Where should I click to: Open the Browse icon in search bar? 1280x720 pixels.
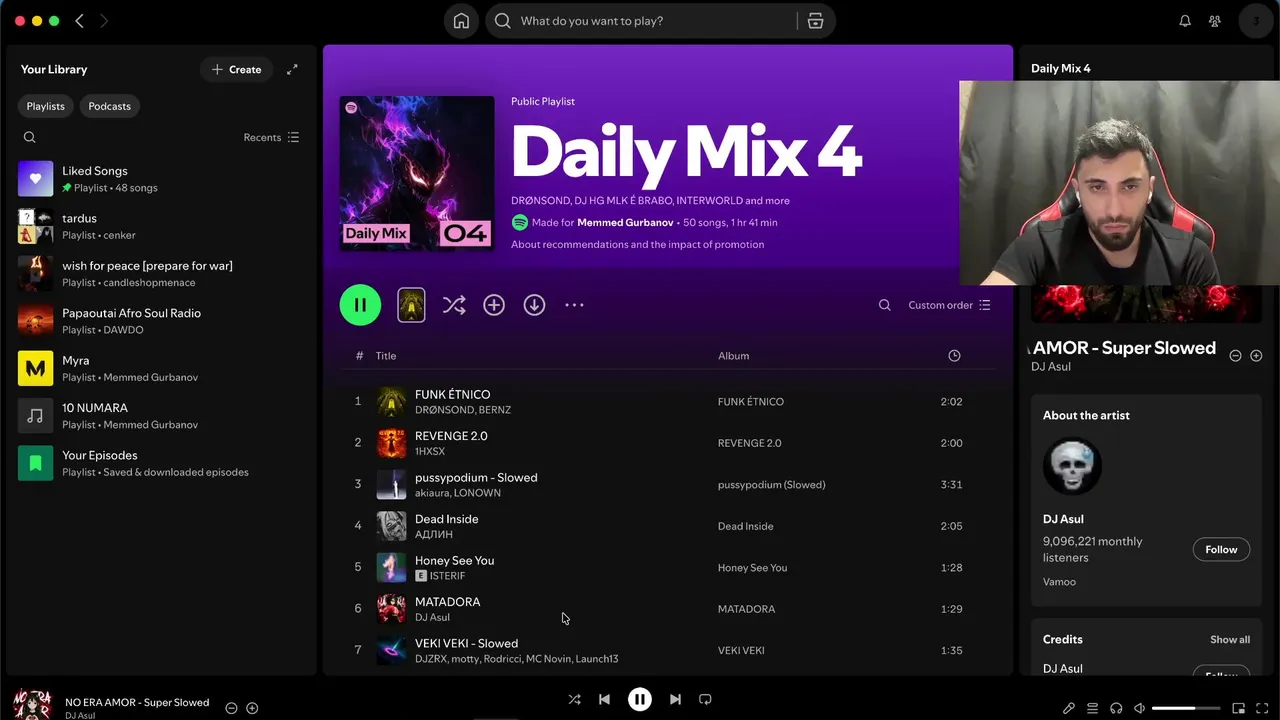815,21
